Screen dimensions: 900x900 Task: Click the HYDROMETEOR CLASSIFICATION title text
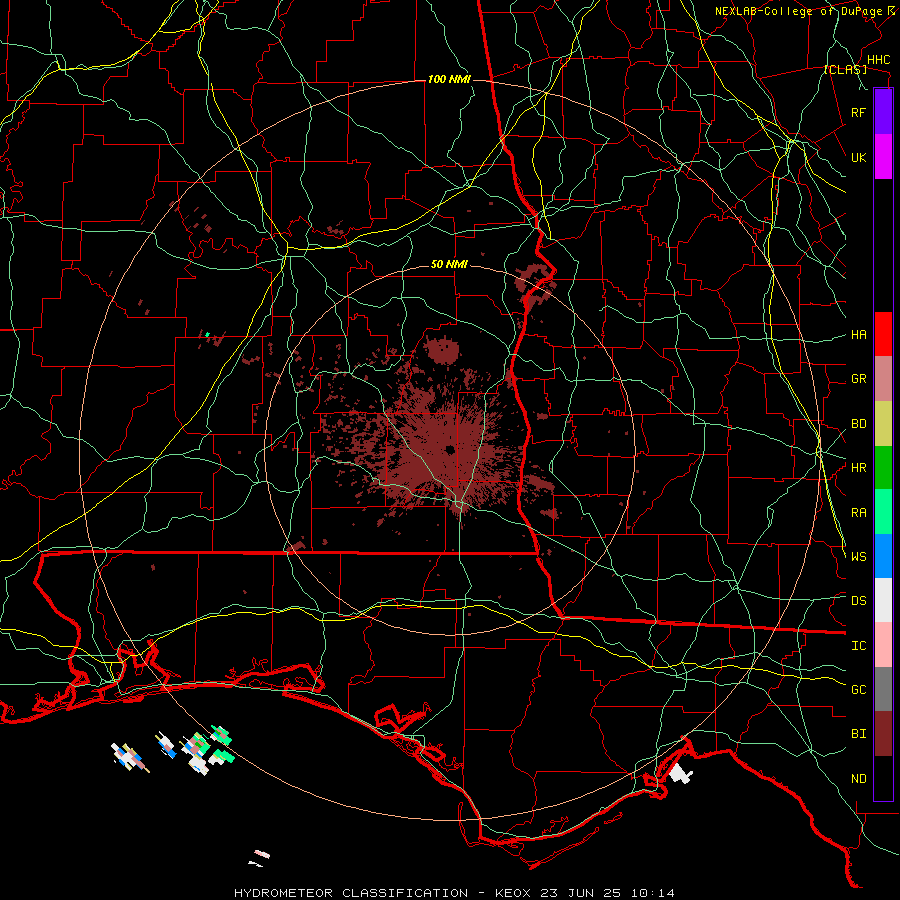pyautogui.click(x=351, y=893)
